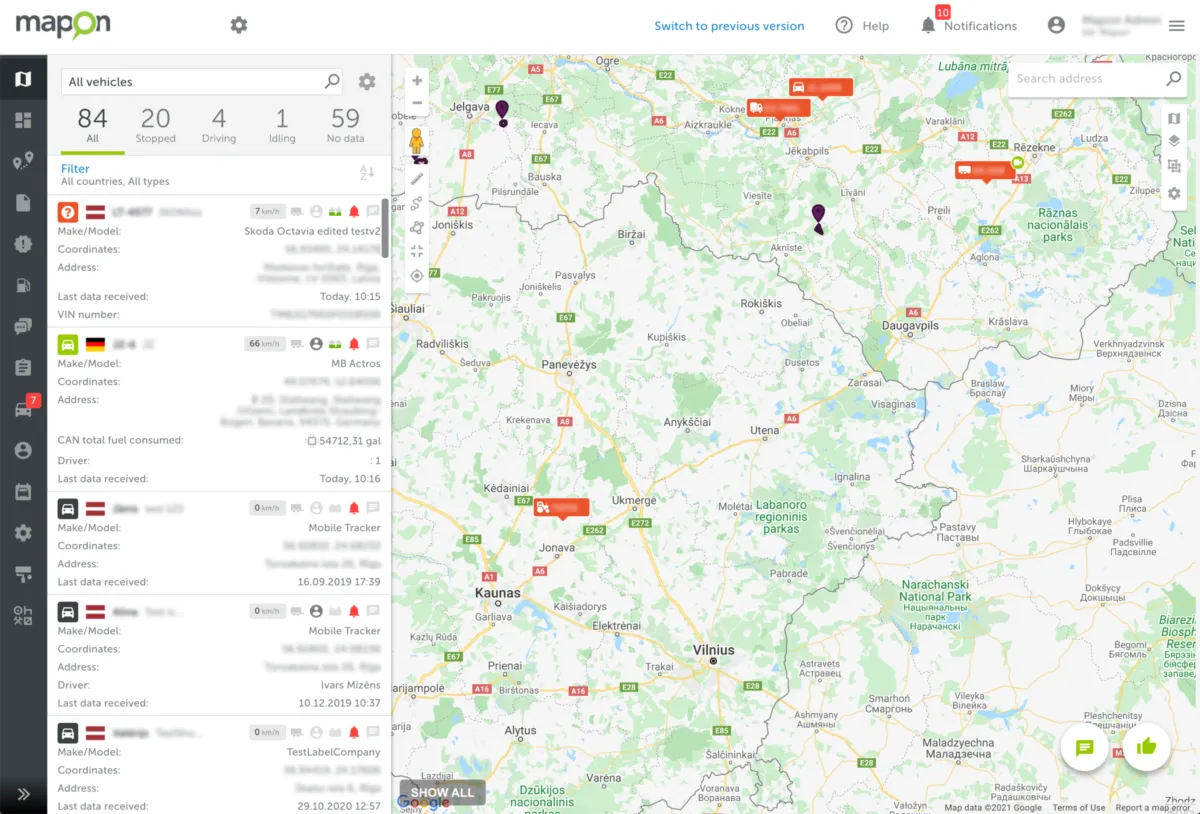Image resolution: width=1200 pixels, height=814 pixels.
Task: Open the Reports document icon in sidebar
Action: pyautogui.click(x=23, y=203)
